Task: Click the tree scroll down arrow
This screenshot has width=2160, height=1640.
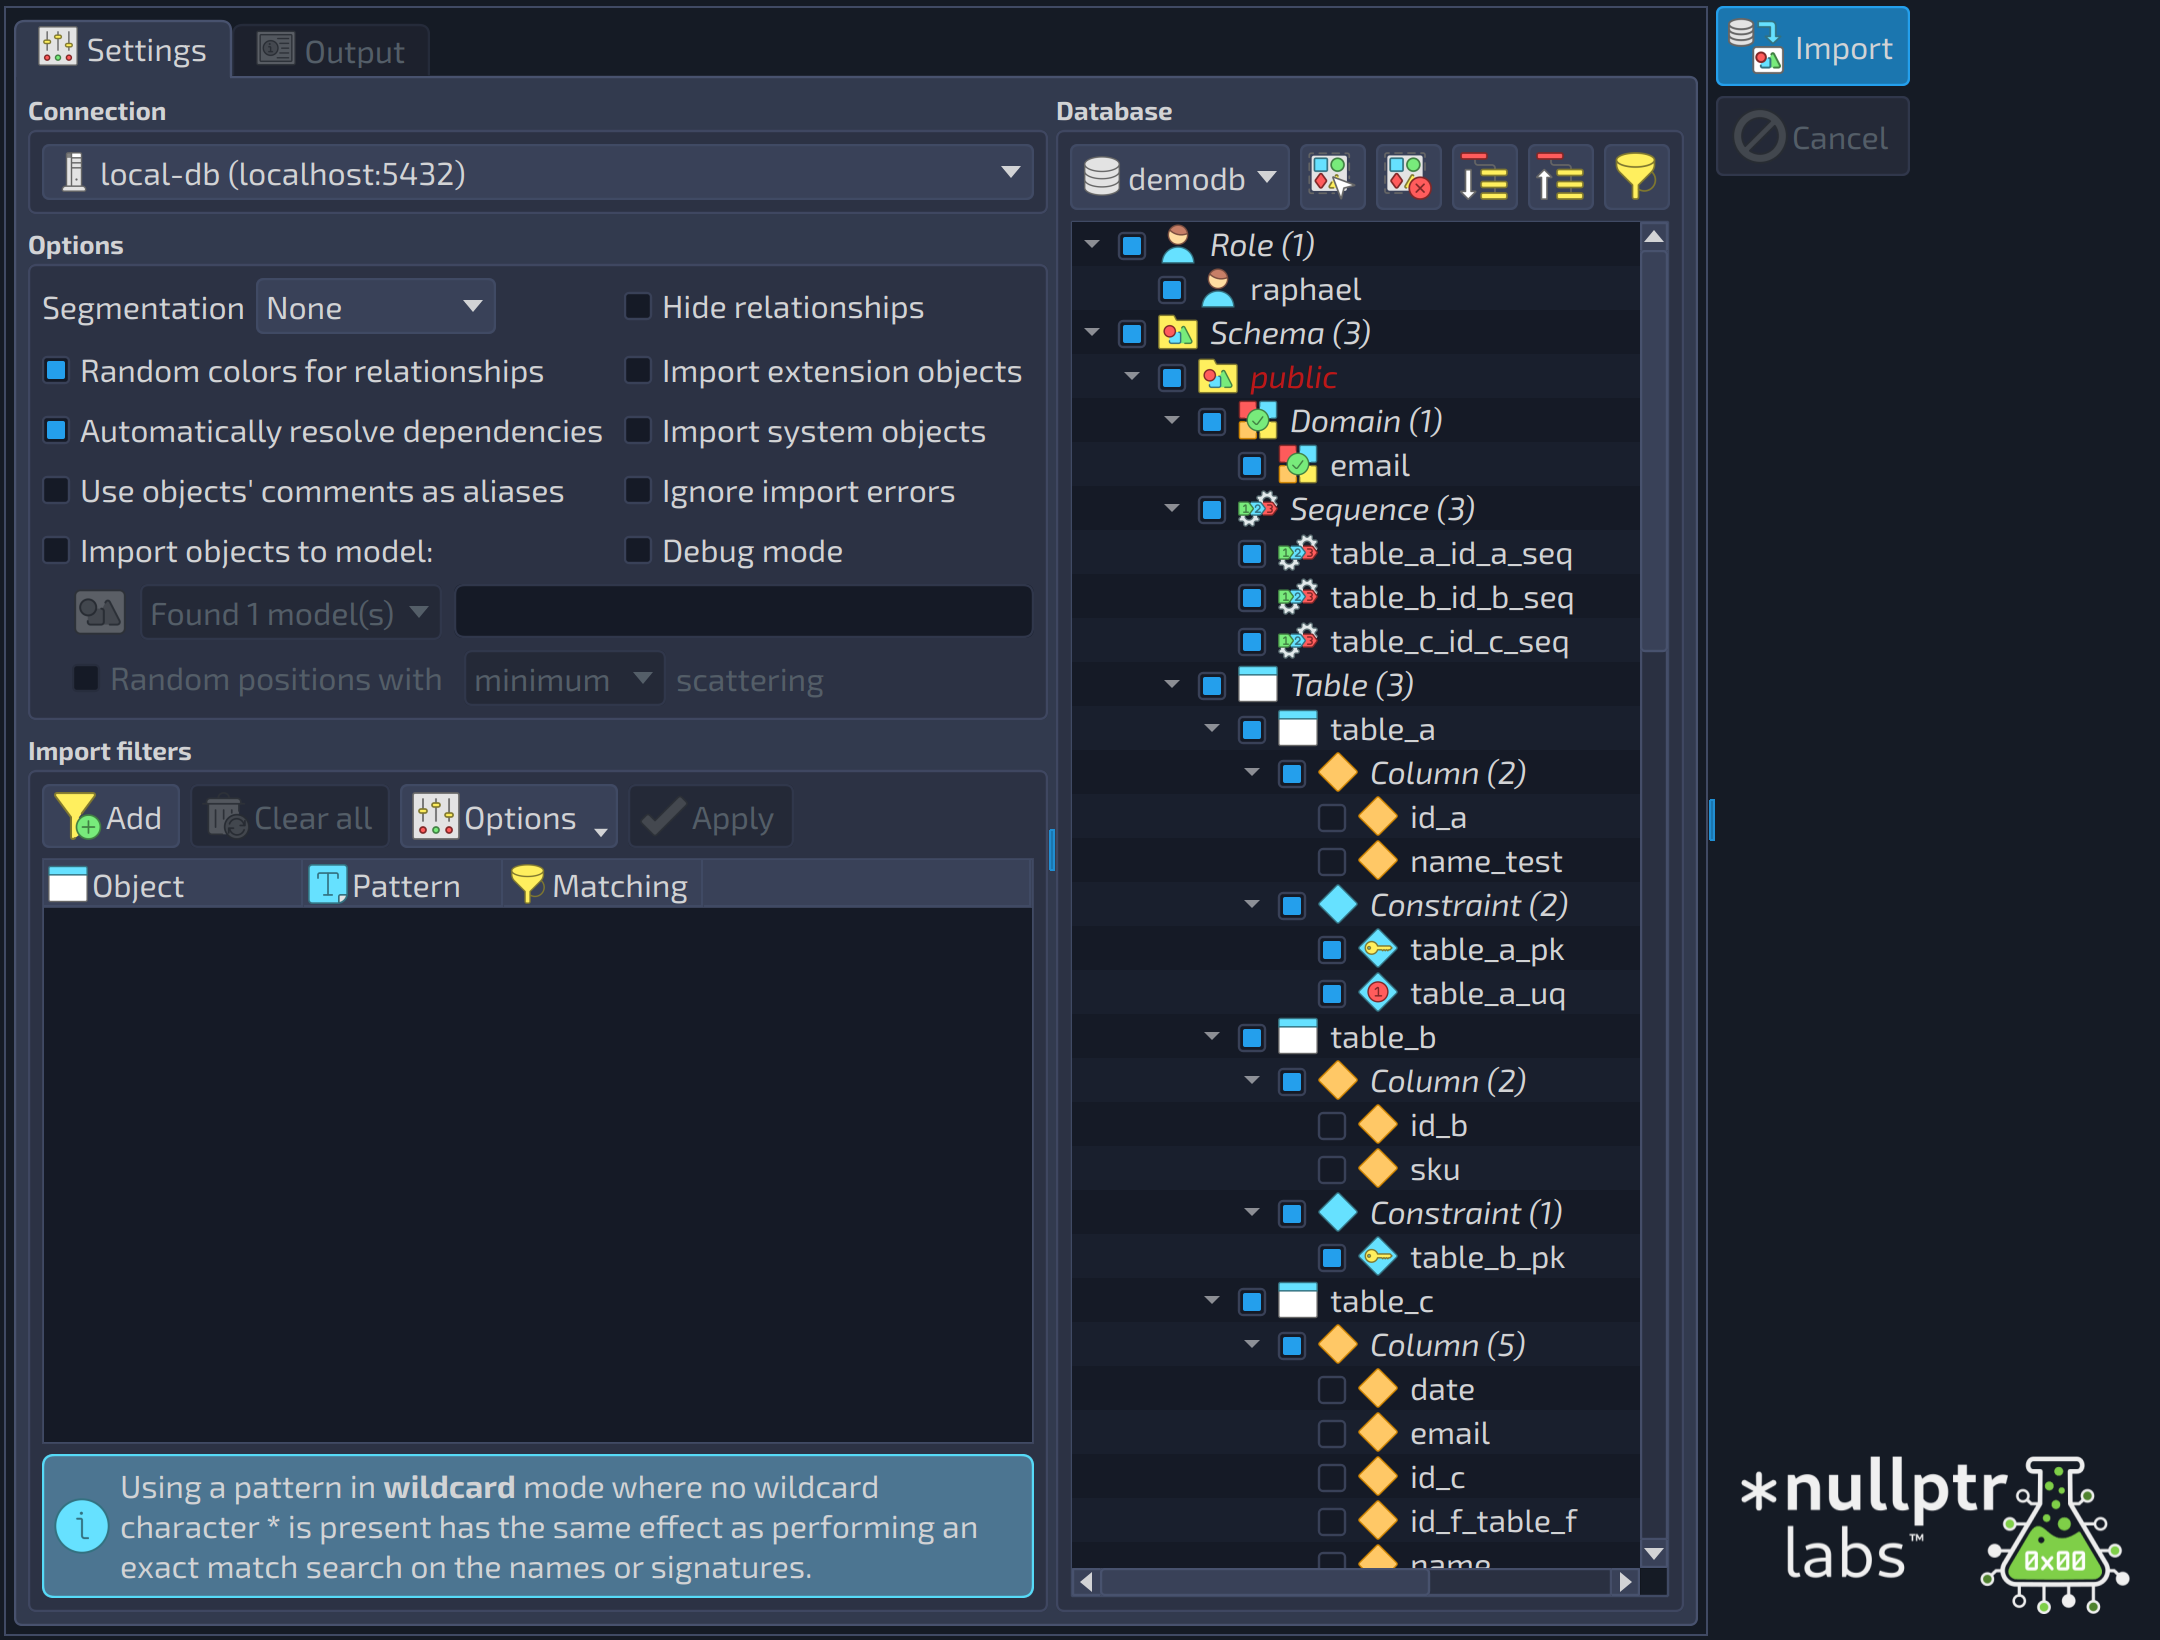Action: click(1654, 1554)
